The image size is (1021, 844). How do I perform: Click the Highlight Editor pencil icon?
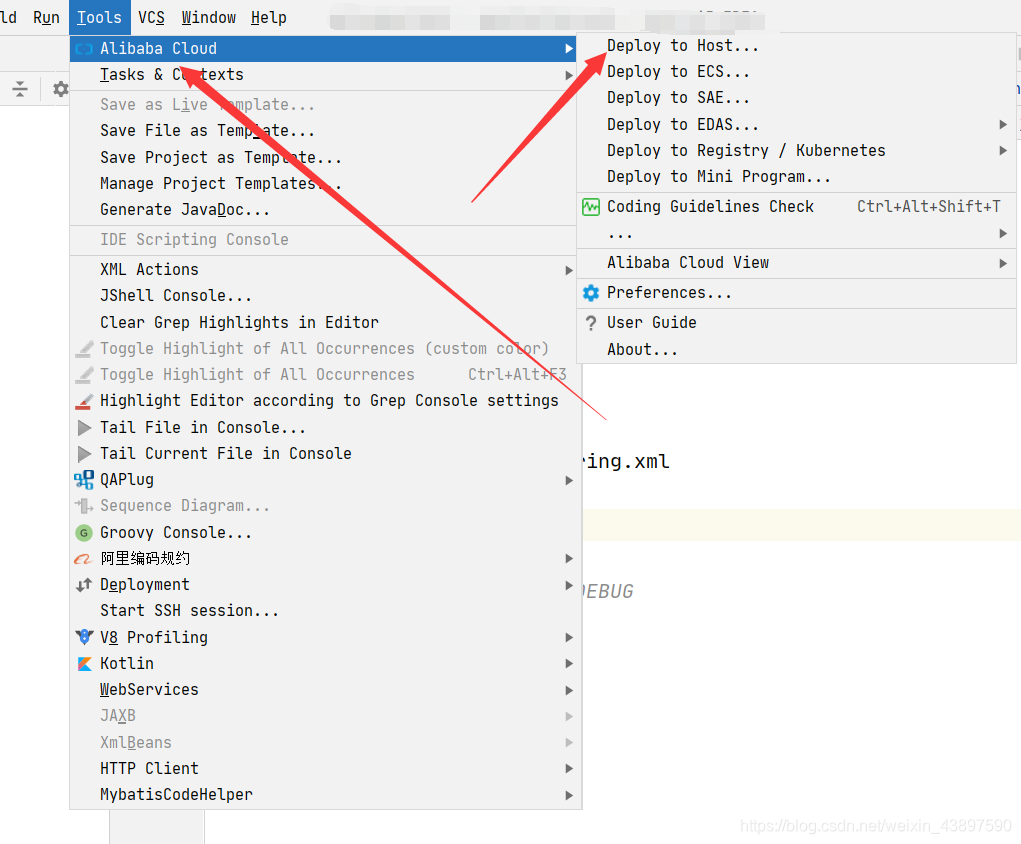click(84, 401)
